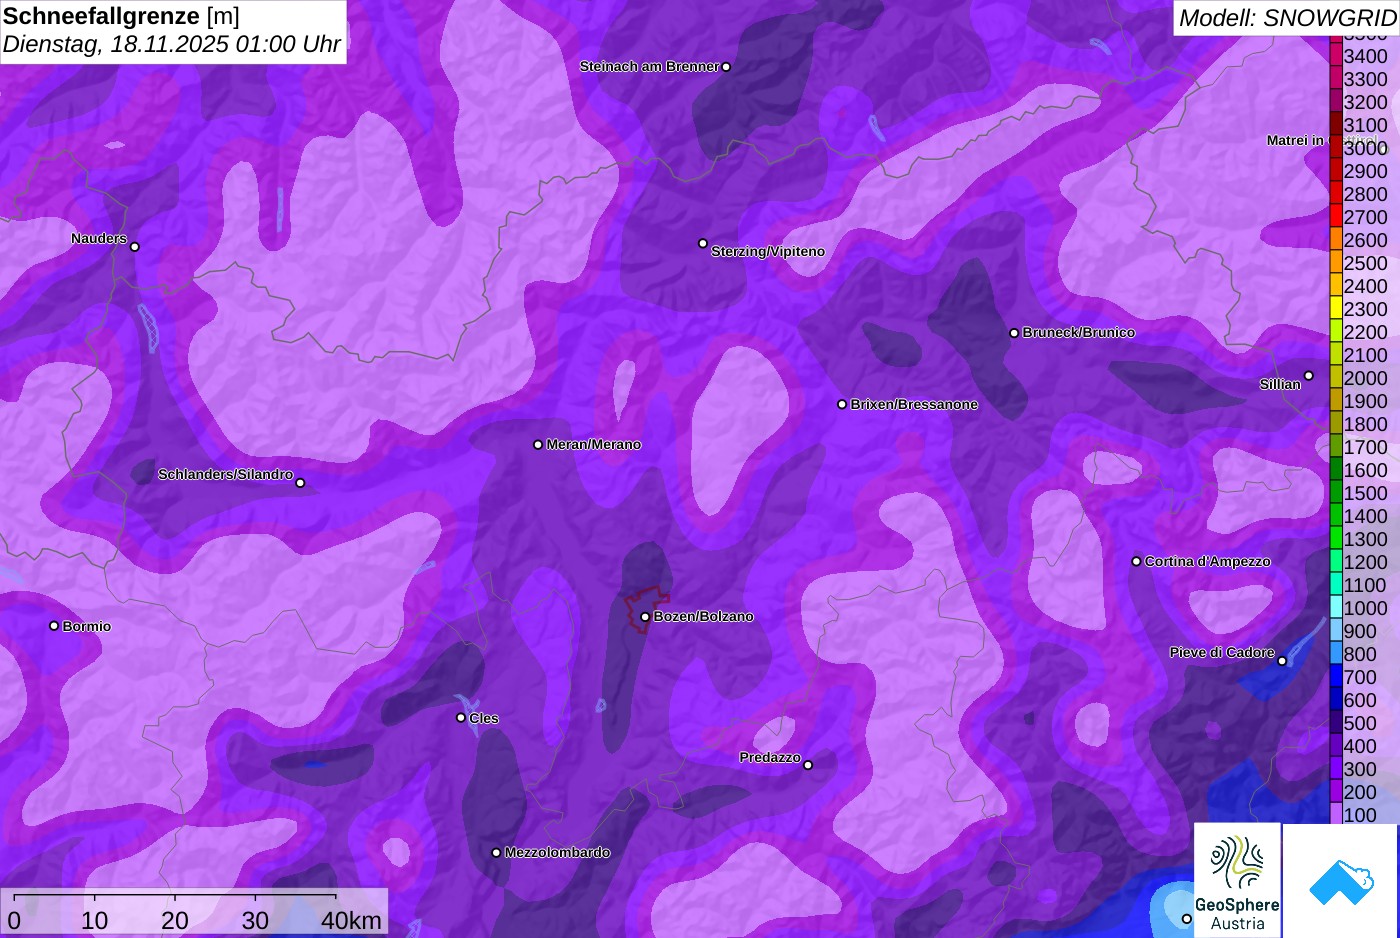1400x938 pixels.
Task: Click the 500 m legend color swatch
Action: point(1335,723)
